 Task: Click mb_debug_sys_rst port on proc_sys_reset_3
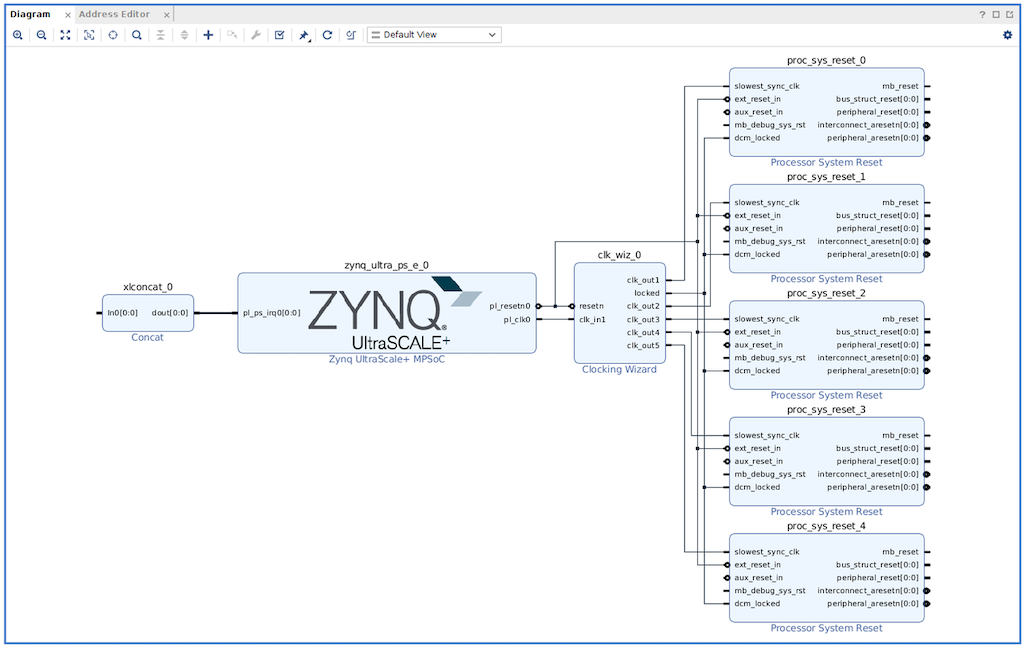pos(770,474)
